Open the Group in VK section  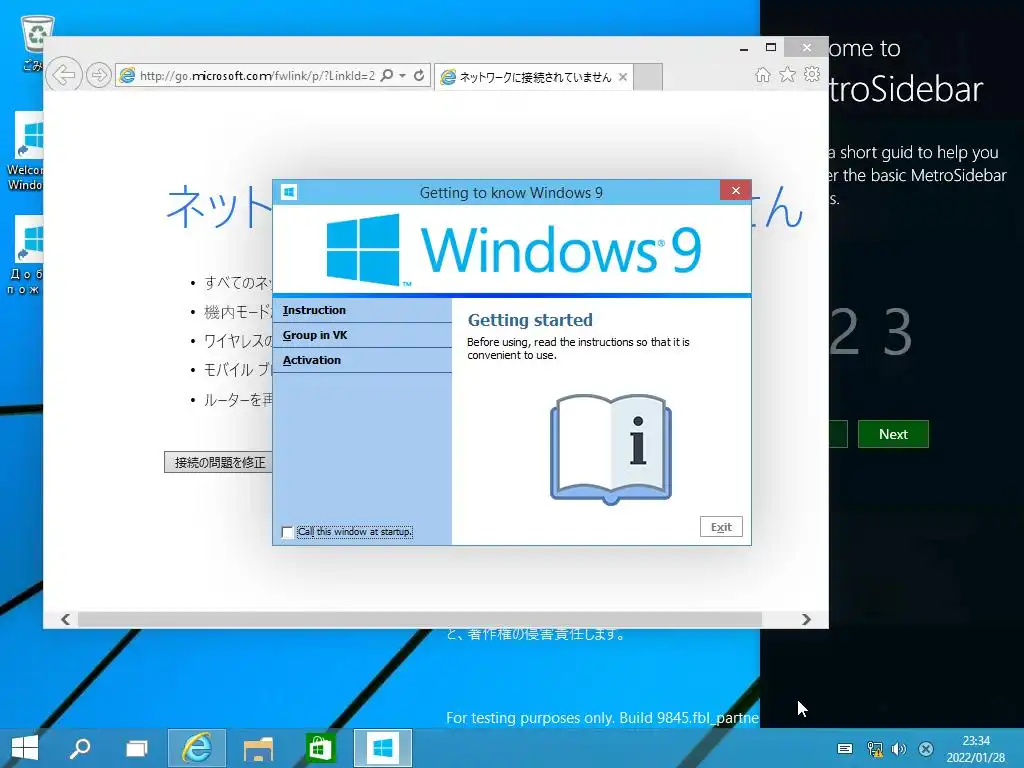coord(362,335)
